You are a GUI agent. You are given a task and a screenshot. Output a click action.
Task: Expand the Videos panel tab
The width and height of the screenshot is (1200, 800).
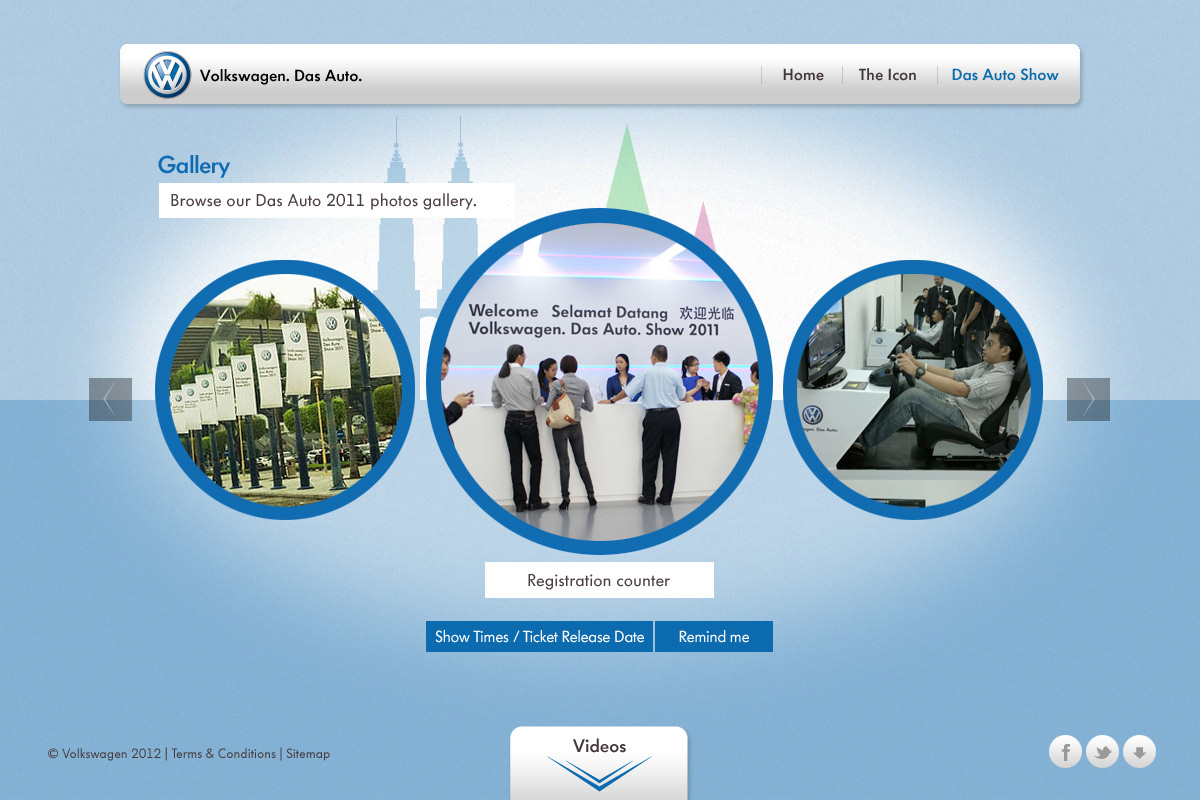(599, 763)
